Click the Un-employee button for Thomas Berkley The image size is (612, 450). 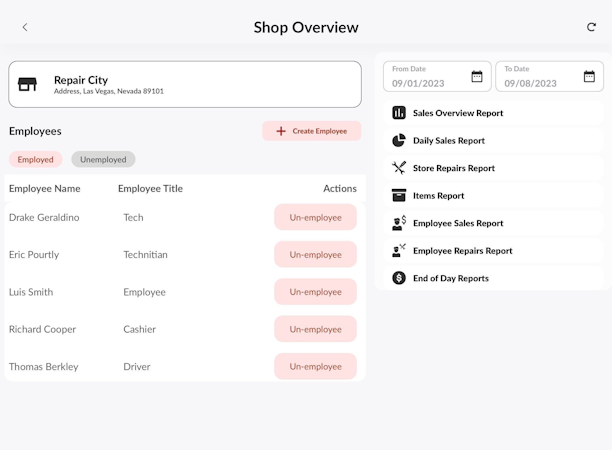point(315,367)
